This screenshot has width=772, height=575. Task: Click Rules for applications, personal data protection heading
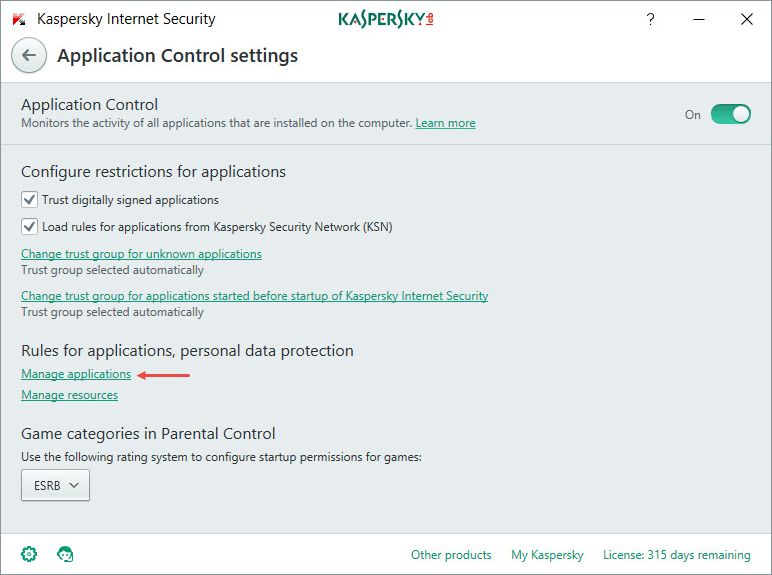click(187, 351)
